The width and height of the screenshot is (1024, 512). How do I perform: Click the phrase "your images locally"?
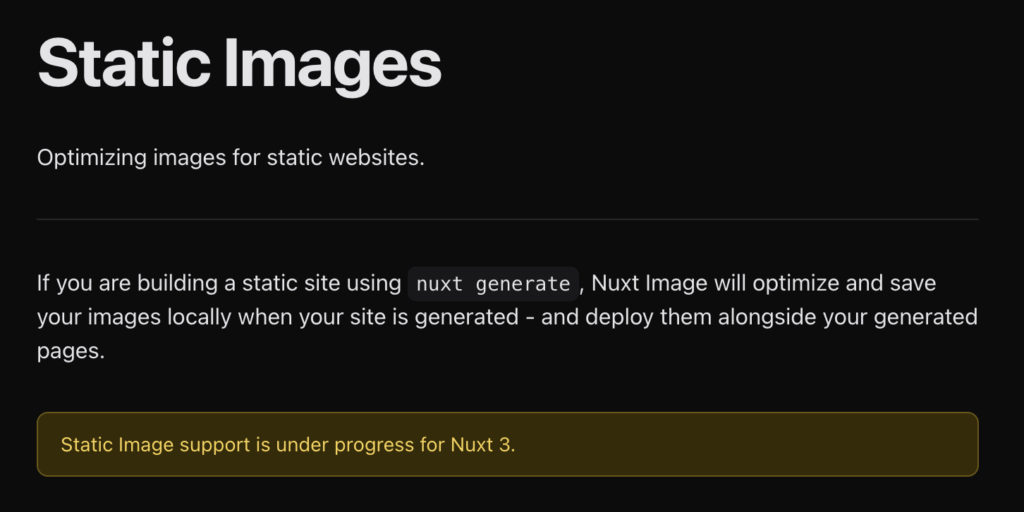point(134,318)
